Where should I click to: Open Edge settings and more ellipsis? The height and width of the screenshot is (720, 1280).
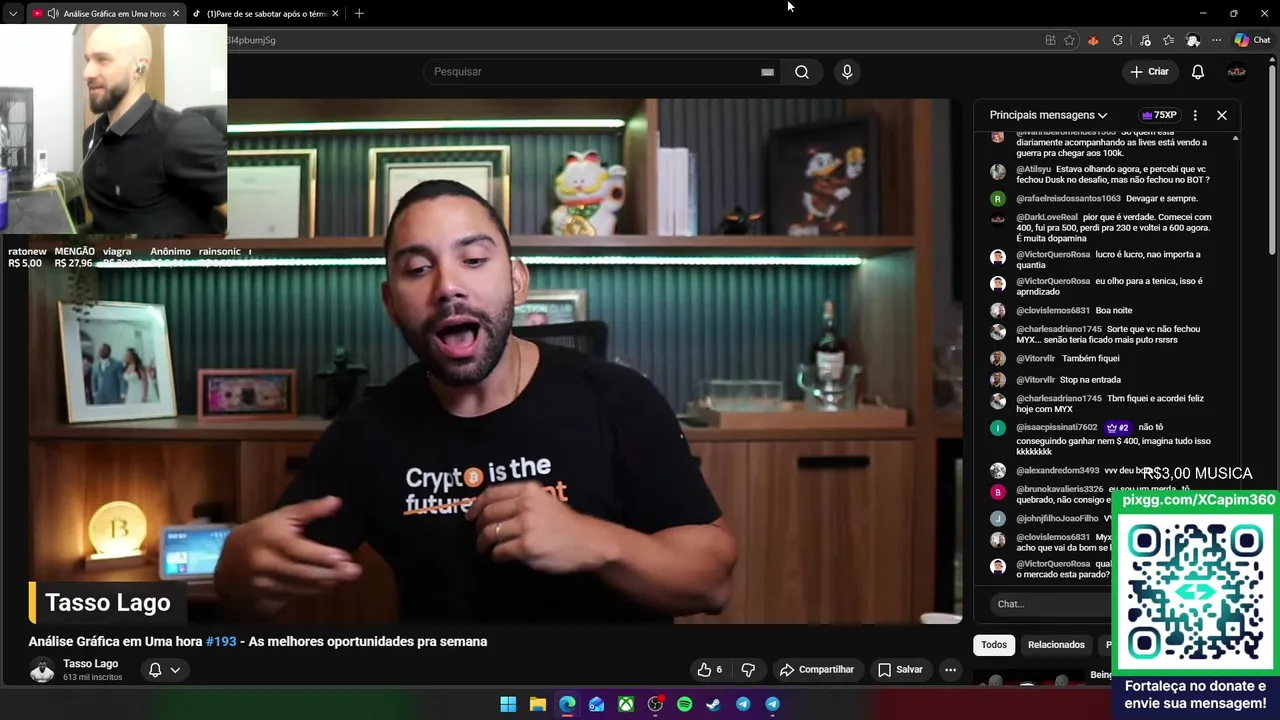click(1216, 40)
